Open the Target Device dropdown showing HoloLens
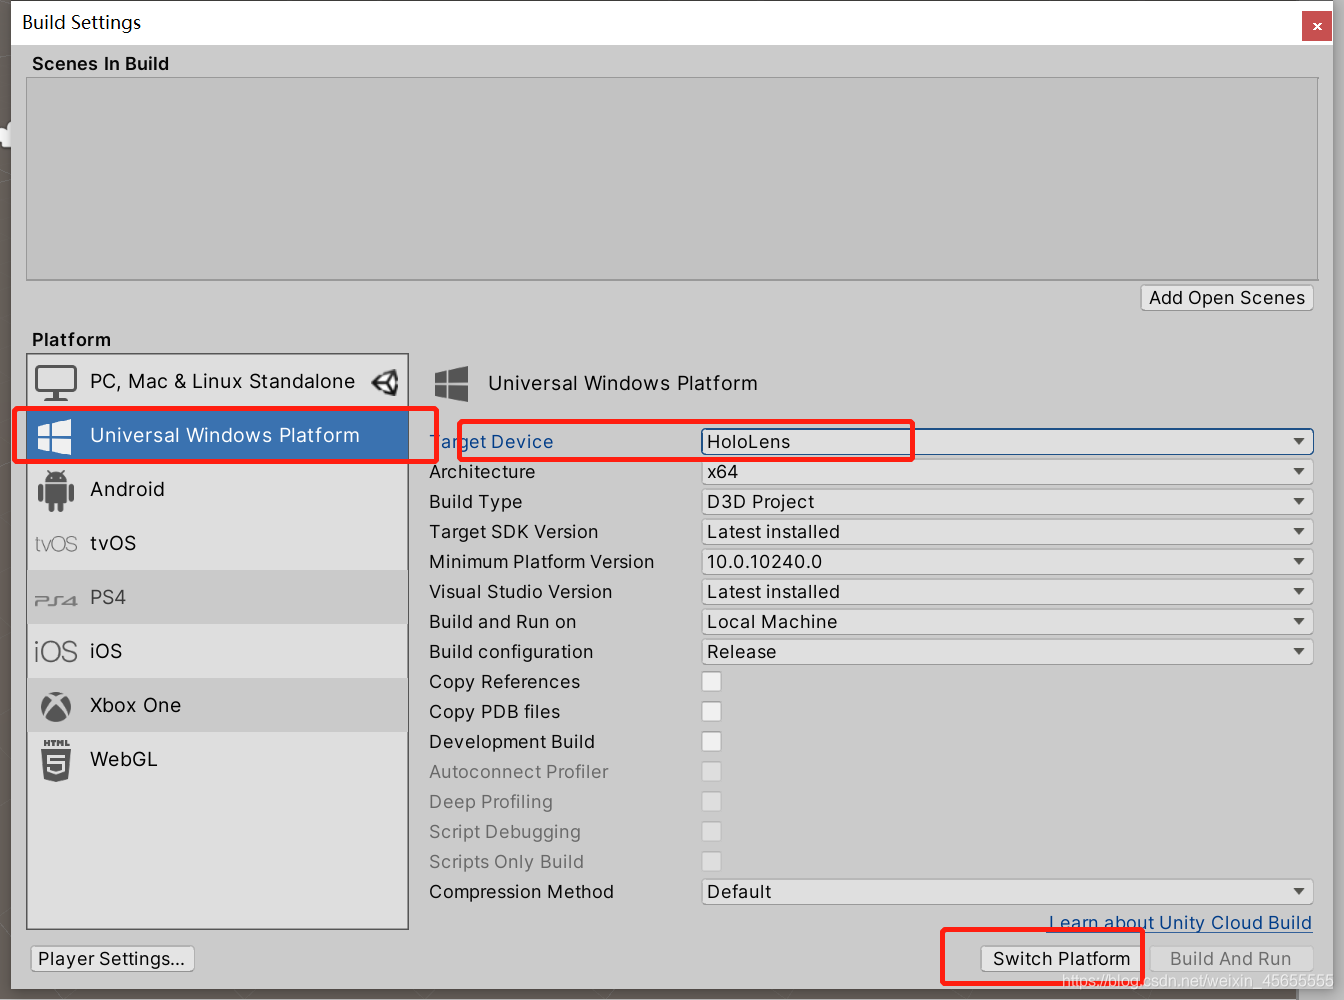 [x=1007, y=442]
